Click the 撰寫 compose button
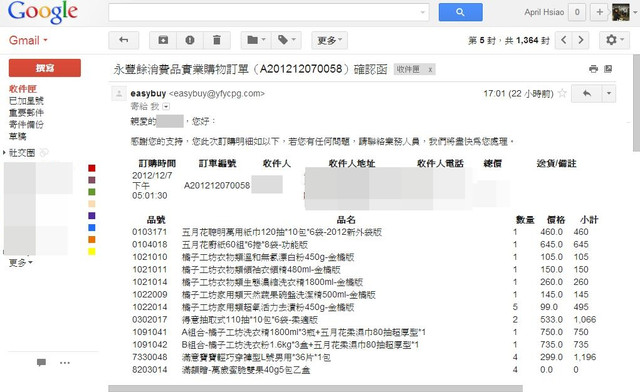Viewport: 640px width, 392px height. coord(45,68)
